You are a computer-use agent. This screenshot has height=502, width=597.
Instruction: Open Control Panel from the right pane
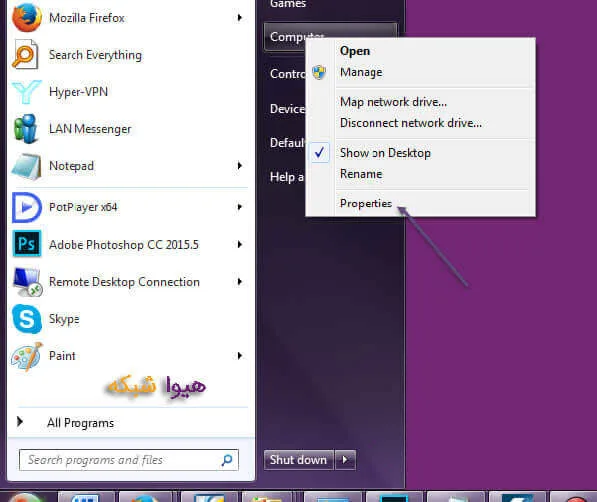[x=287, y=74]
